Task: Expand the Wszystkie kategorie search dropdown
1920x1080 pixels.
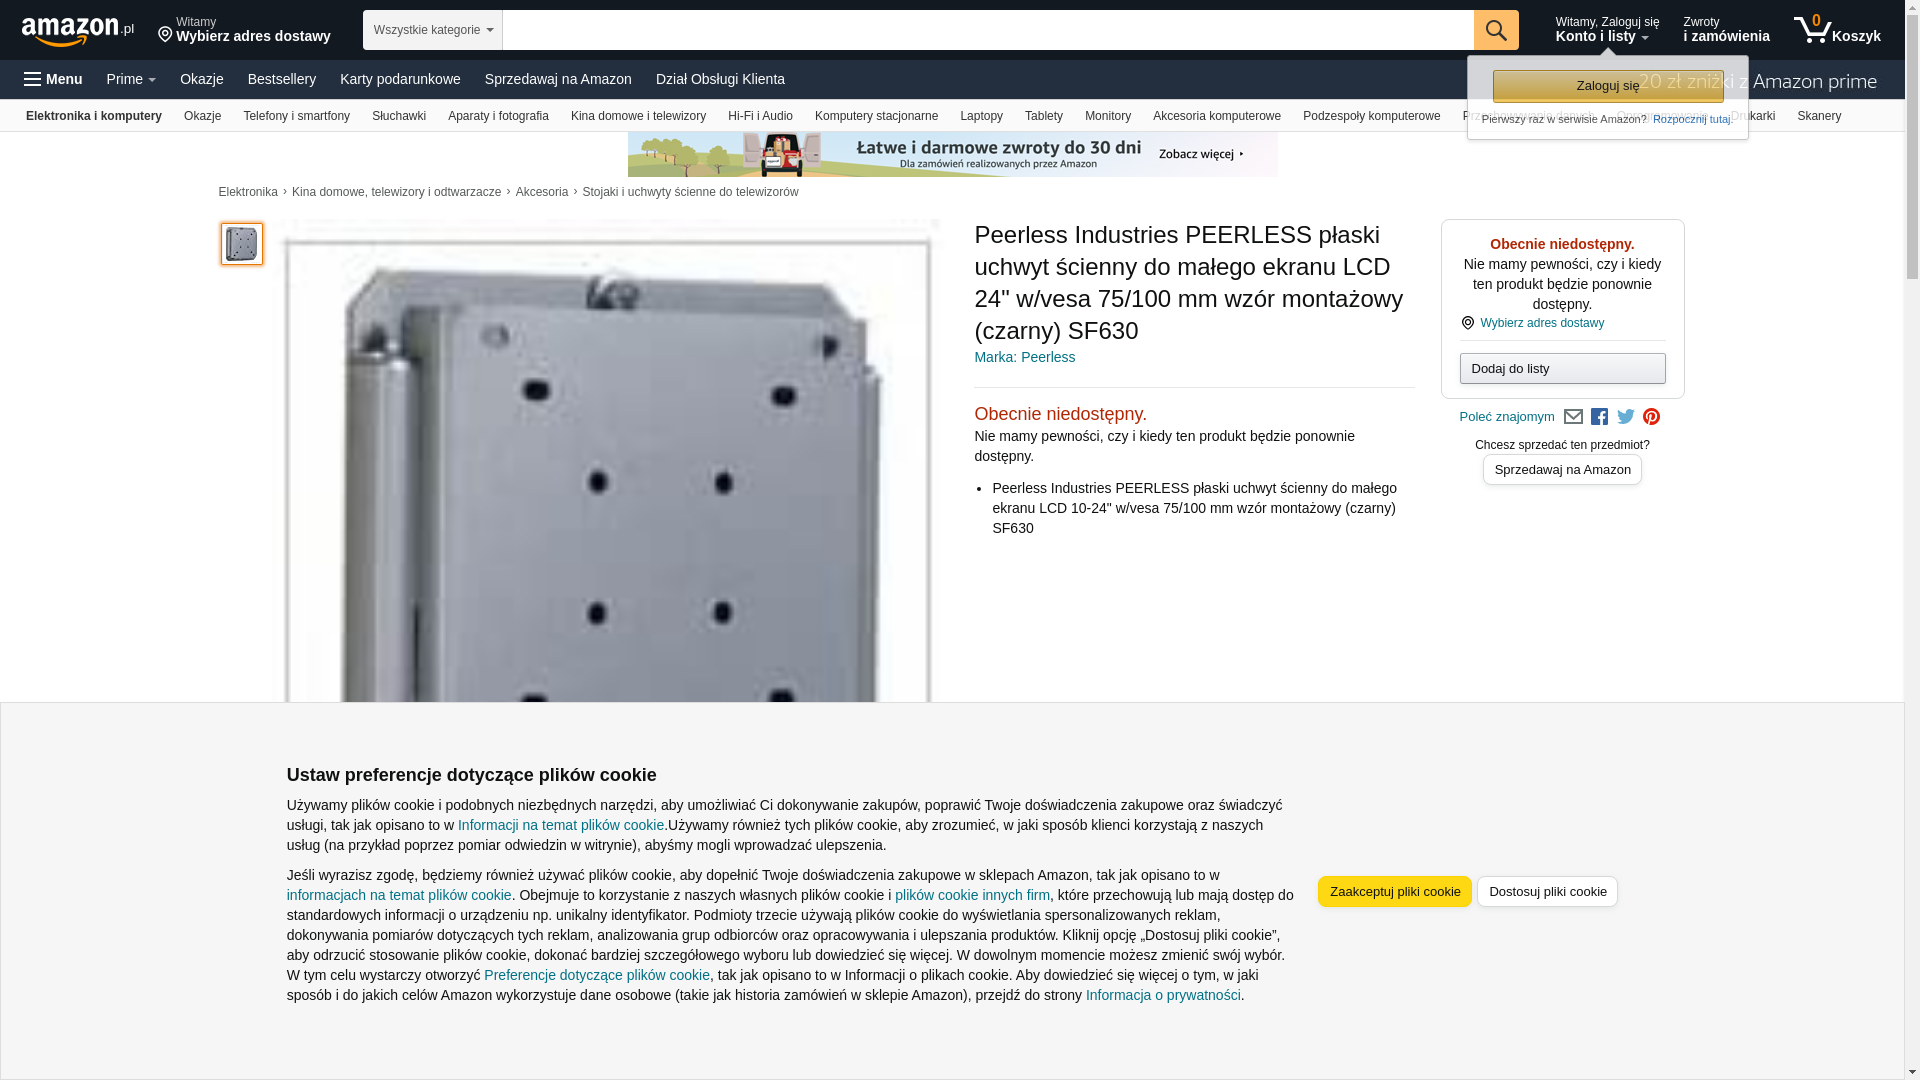Action: 433,30
